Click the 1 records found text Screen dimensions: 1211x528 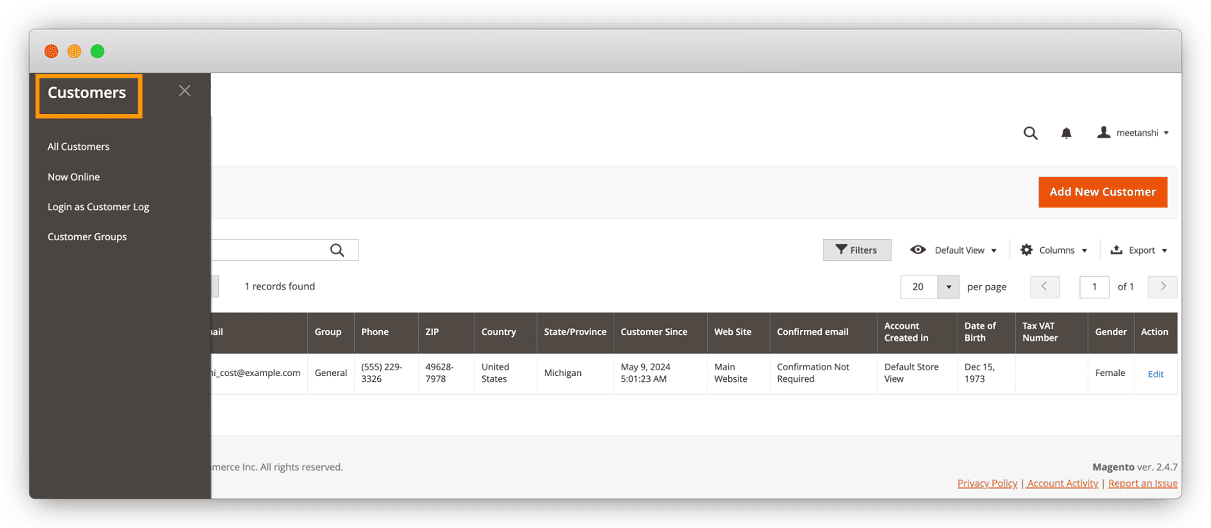pyautogui.click(x=280, y=287)
